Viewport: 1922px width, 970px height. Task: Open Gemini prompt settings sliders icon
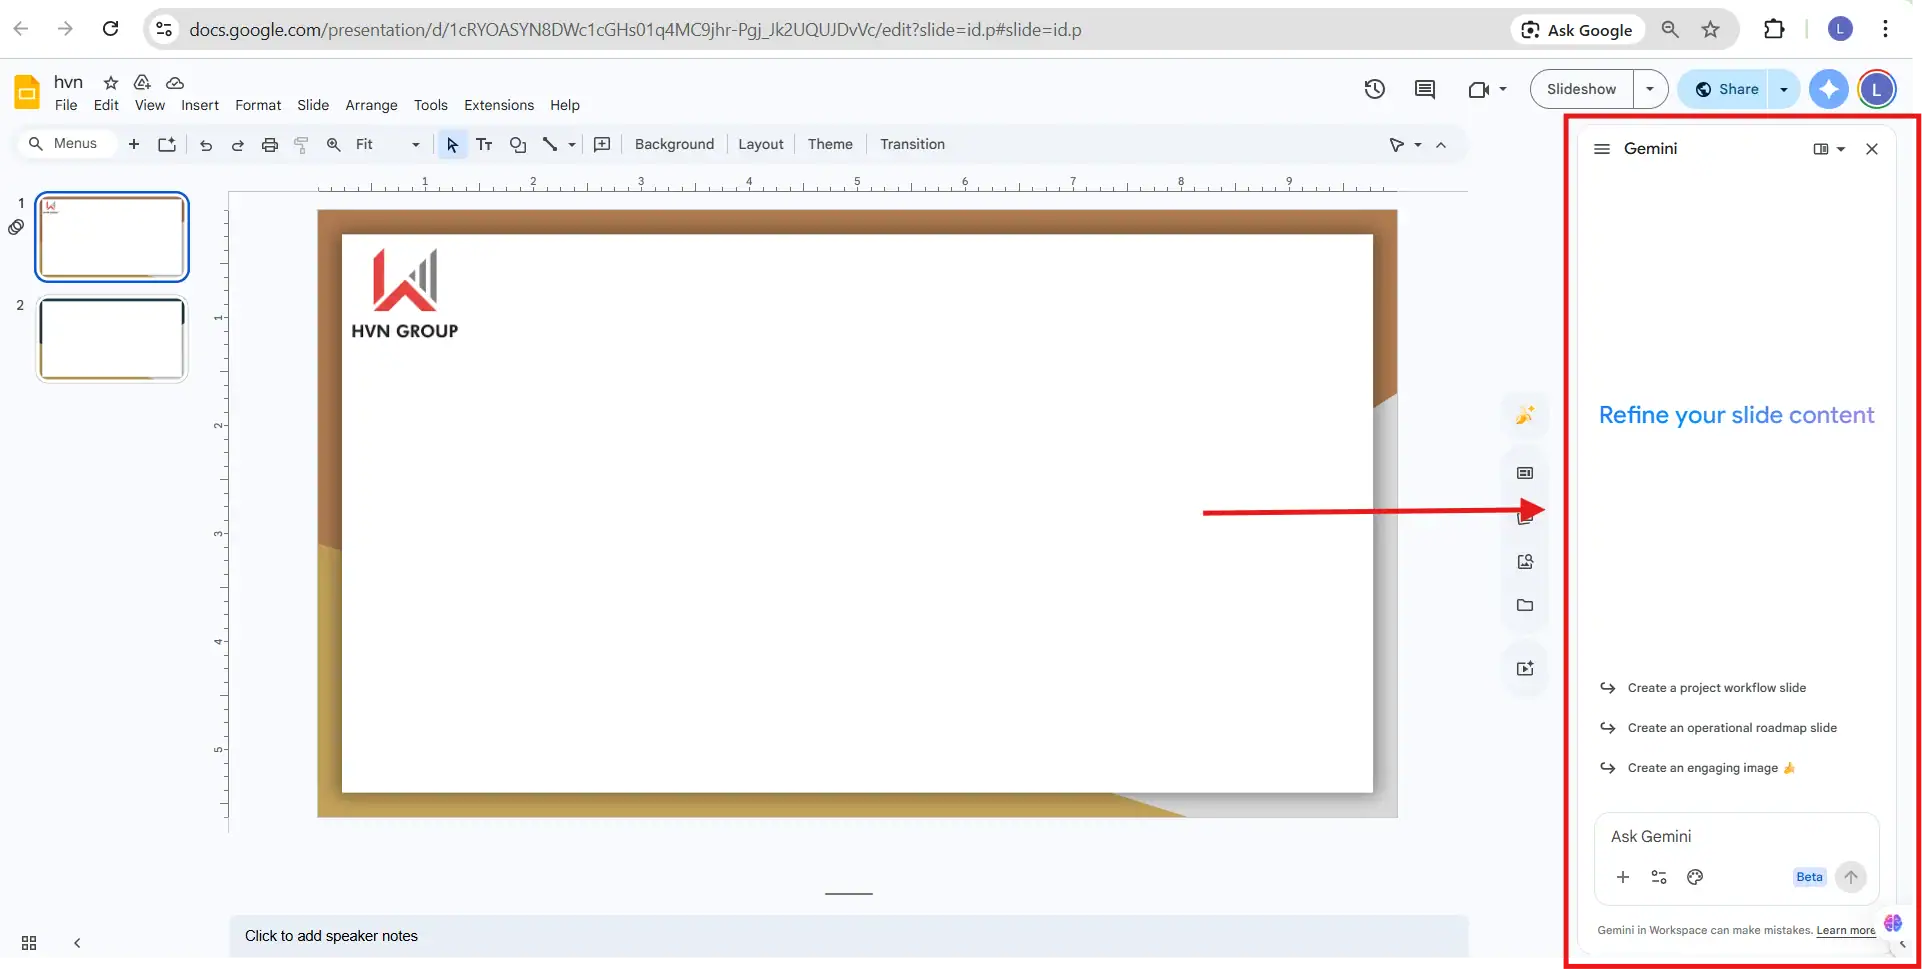point(1659,877)
